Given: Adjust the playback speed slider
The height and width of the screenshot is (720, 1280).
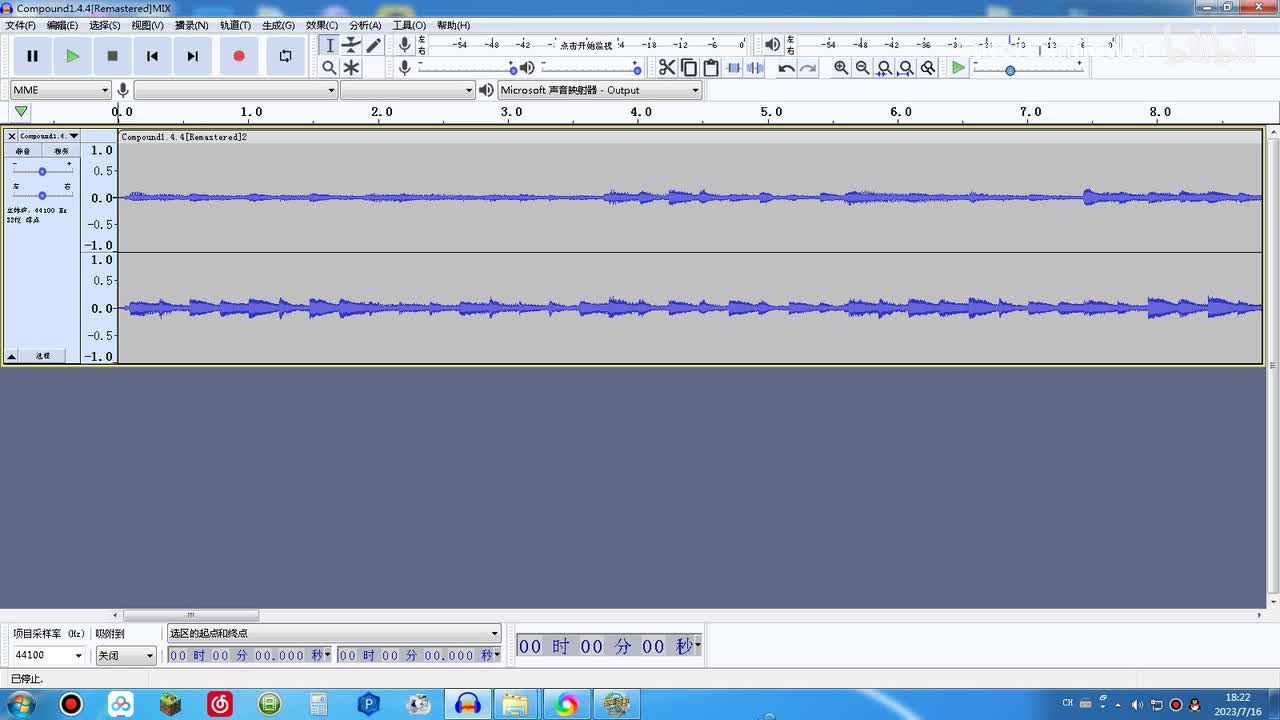Looking at the screenshot, I should coord(1028,68).
